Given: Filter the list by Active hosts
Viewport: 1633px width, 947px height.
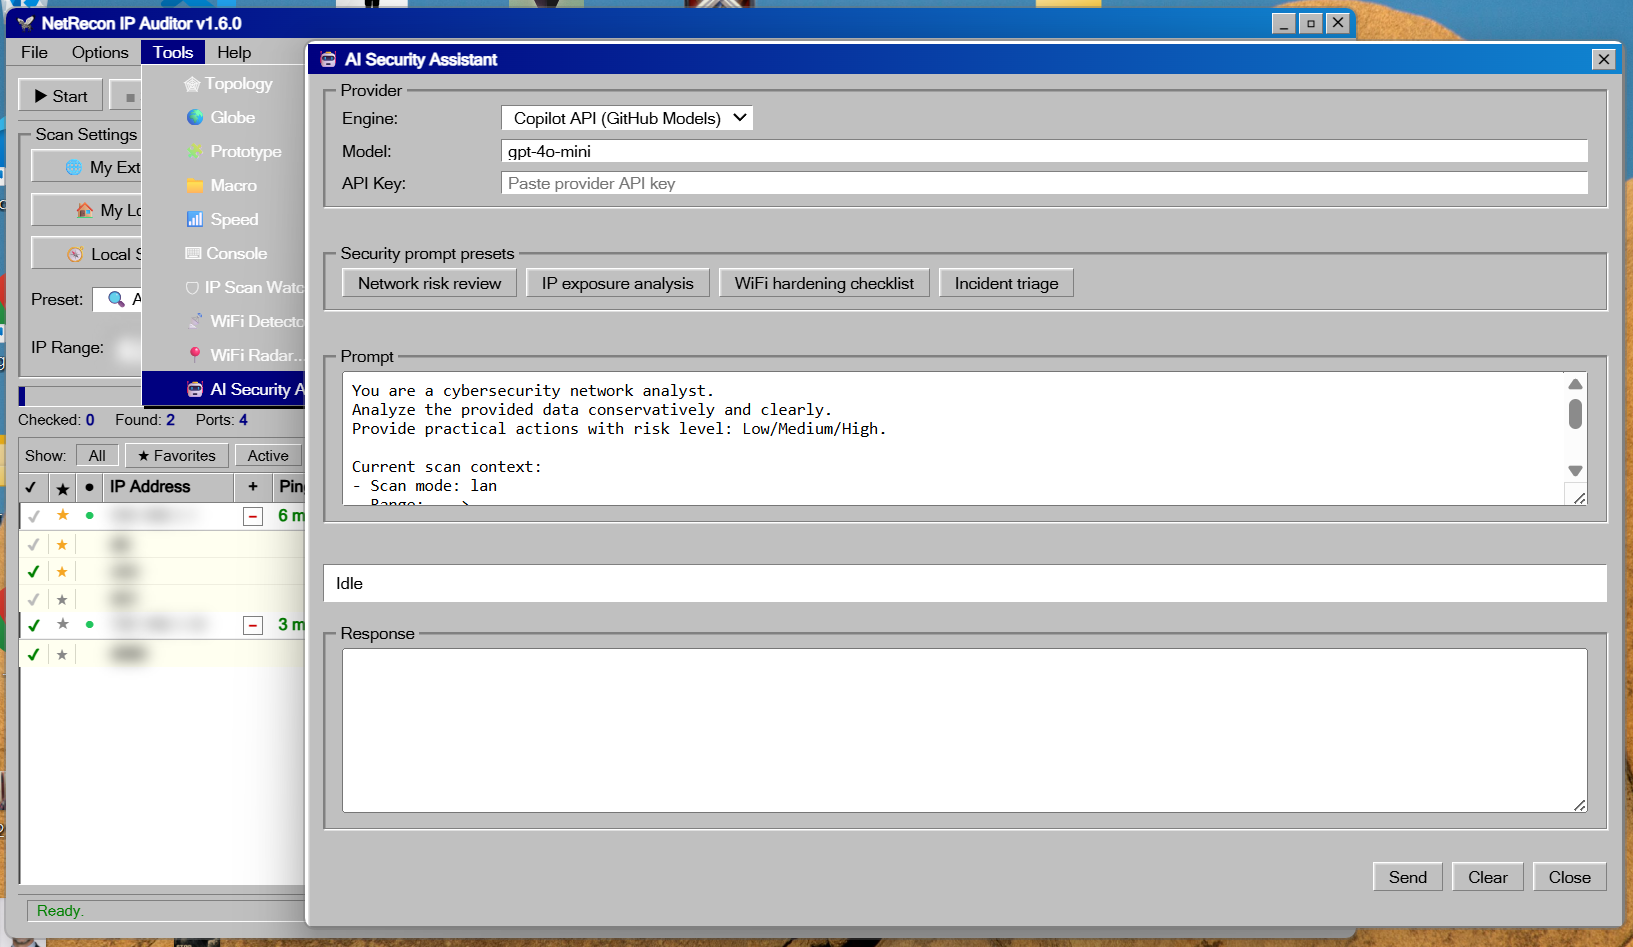Looking at the screenshot, I should point(268,456).
